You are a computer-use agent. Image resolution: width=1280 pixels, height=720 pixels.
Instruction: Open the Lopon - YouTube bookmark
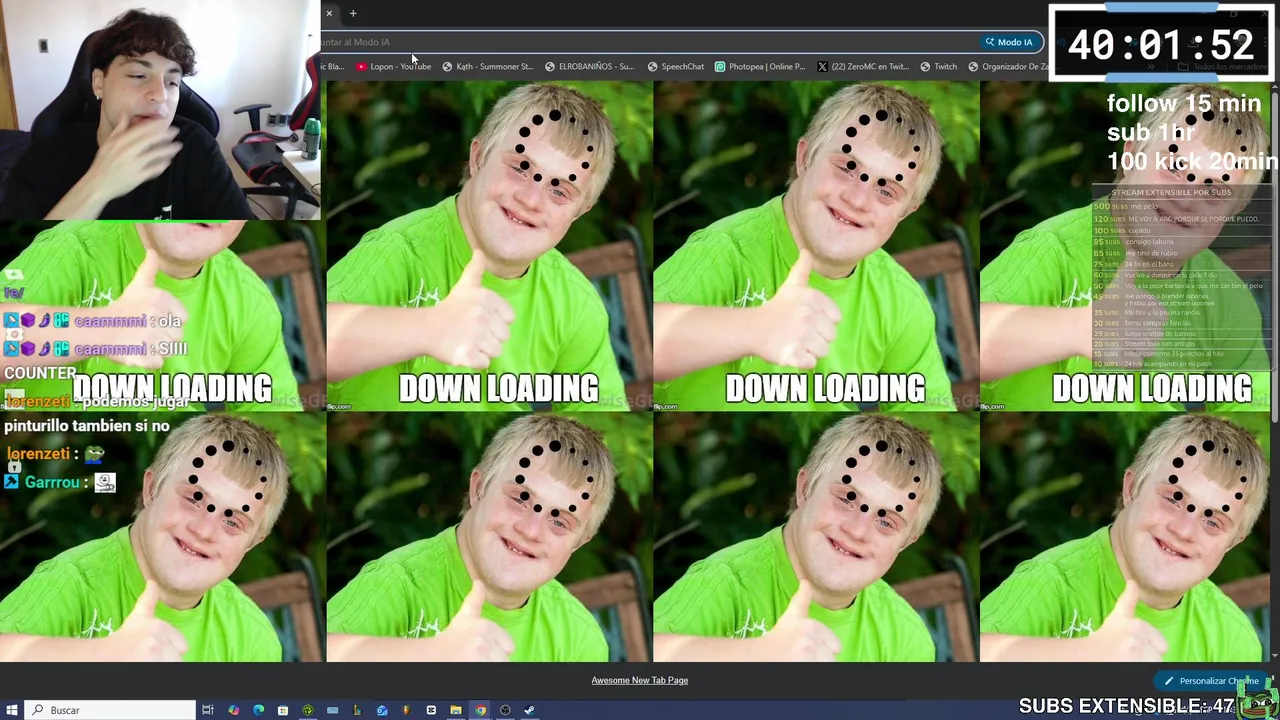pos(394,66)
